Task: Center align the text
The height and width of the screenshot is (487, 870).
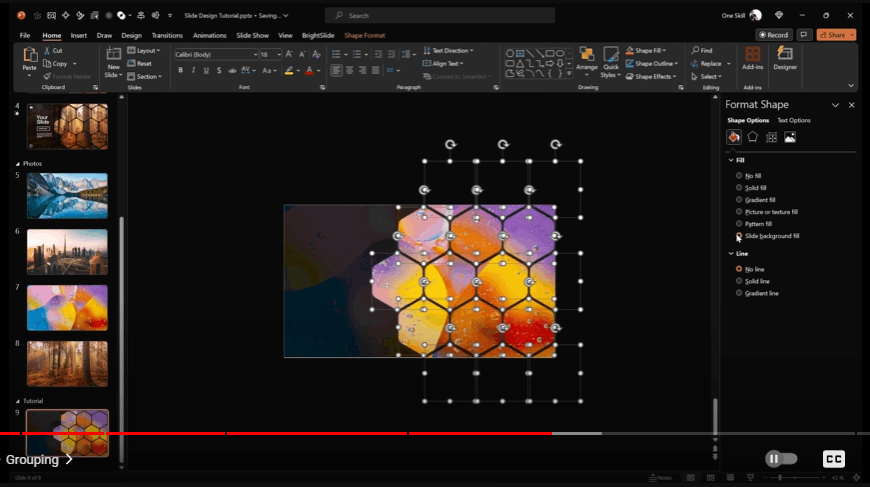Action: pyautogui.click(x=350, y=70)
